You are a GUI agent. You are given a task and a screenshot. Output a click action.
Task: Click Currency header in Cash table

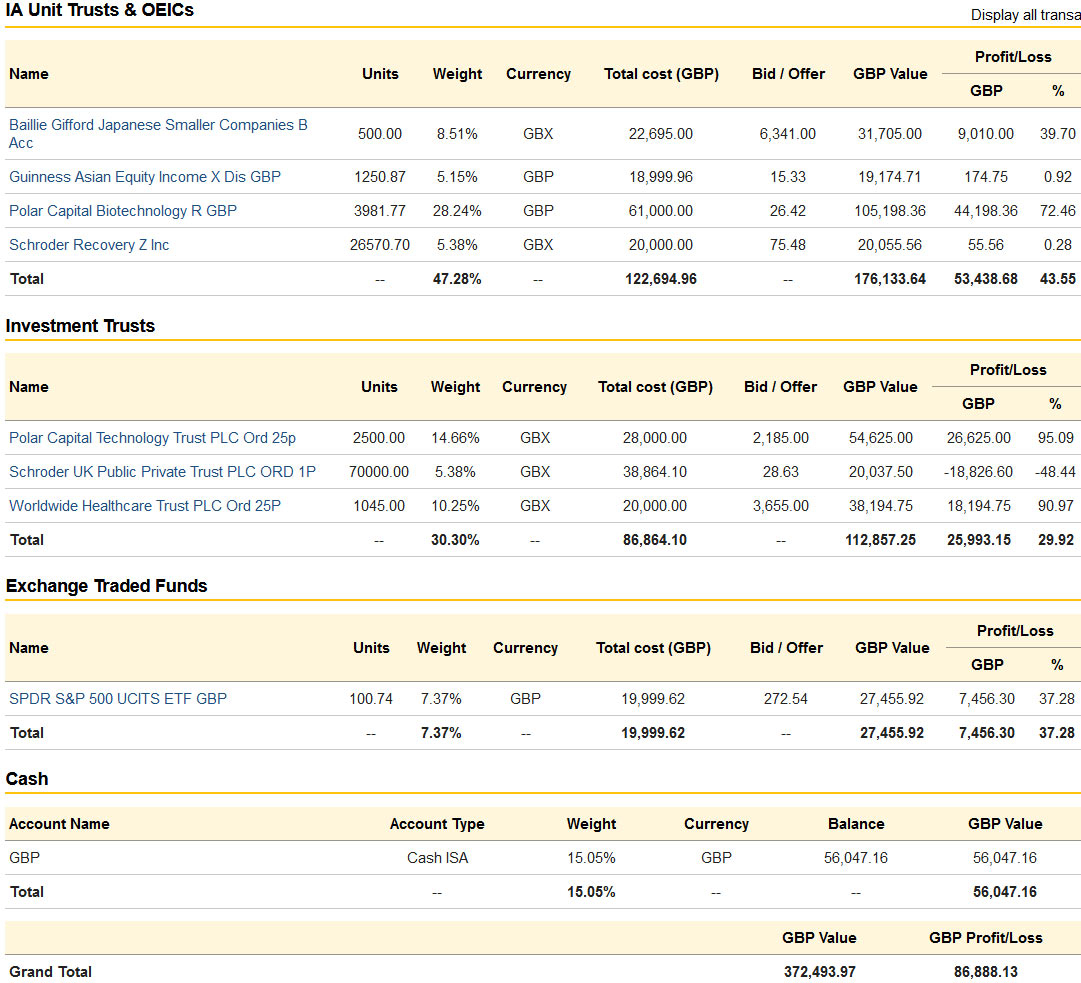(x=716, y=824)
